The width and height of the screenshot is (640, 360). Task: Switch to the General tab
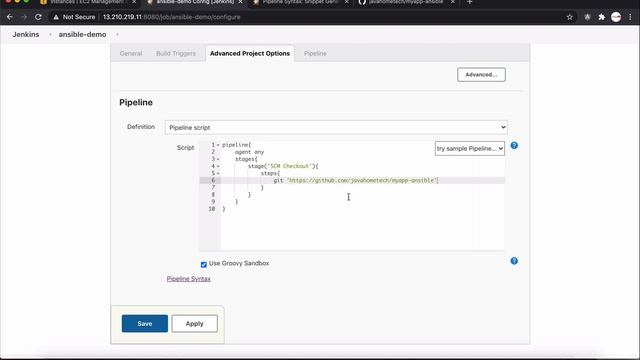click(x=131, y=53)
